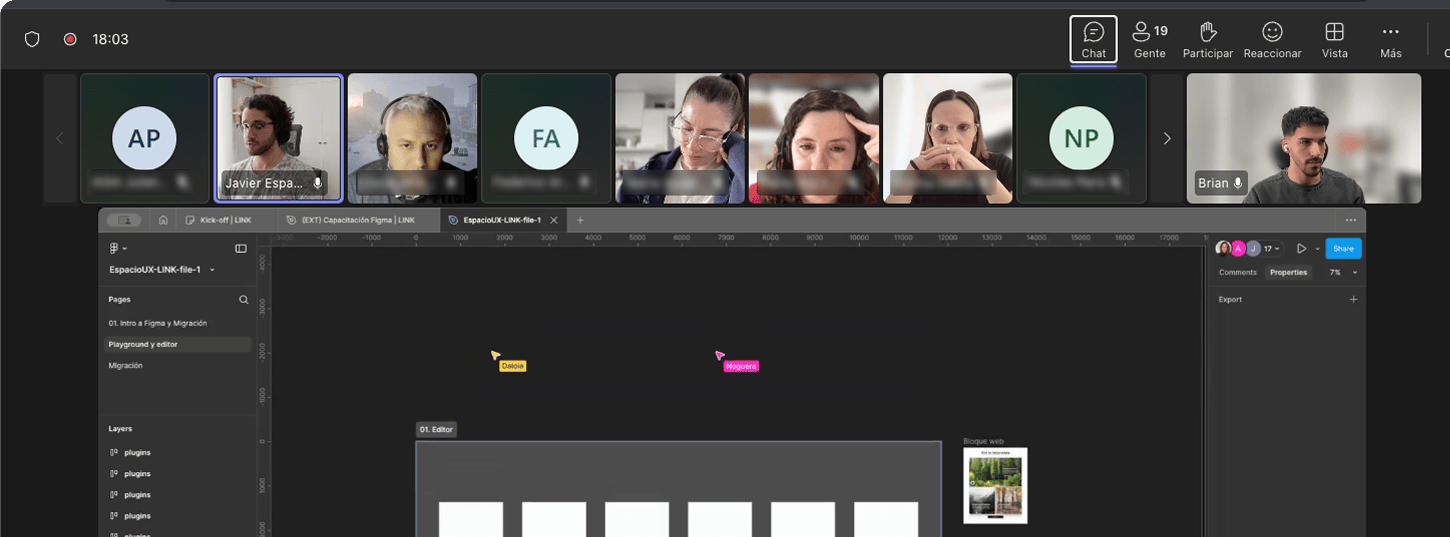Select the 01. Editor frame label

pyautogui.click(x=436, y=429)
